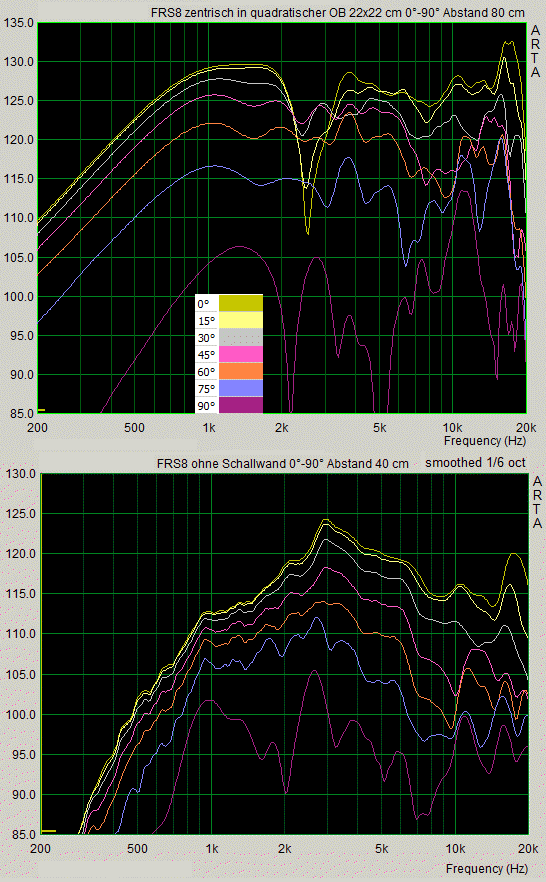The height and width of the screenshot is (882, 546).
Task: Click the '20k' x-axis value of top graph
Action: [x=526, y=428]
